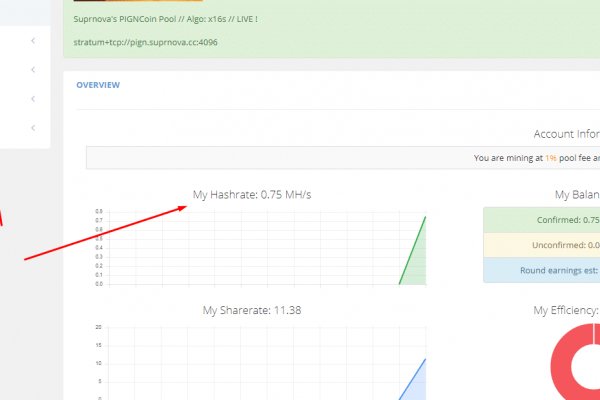Screen dimensions: 600x400
Task: Expand the fourth sidebar chevron arrow
Action: point(33,128)
